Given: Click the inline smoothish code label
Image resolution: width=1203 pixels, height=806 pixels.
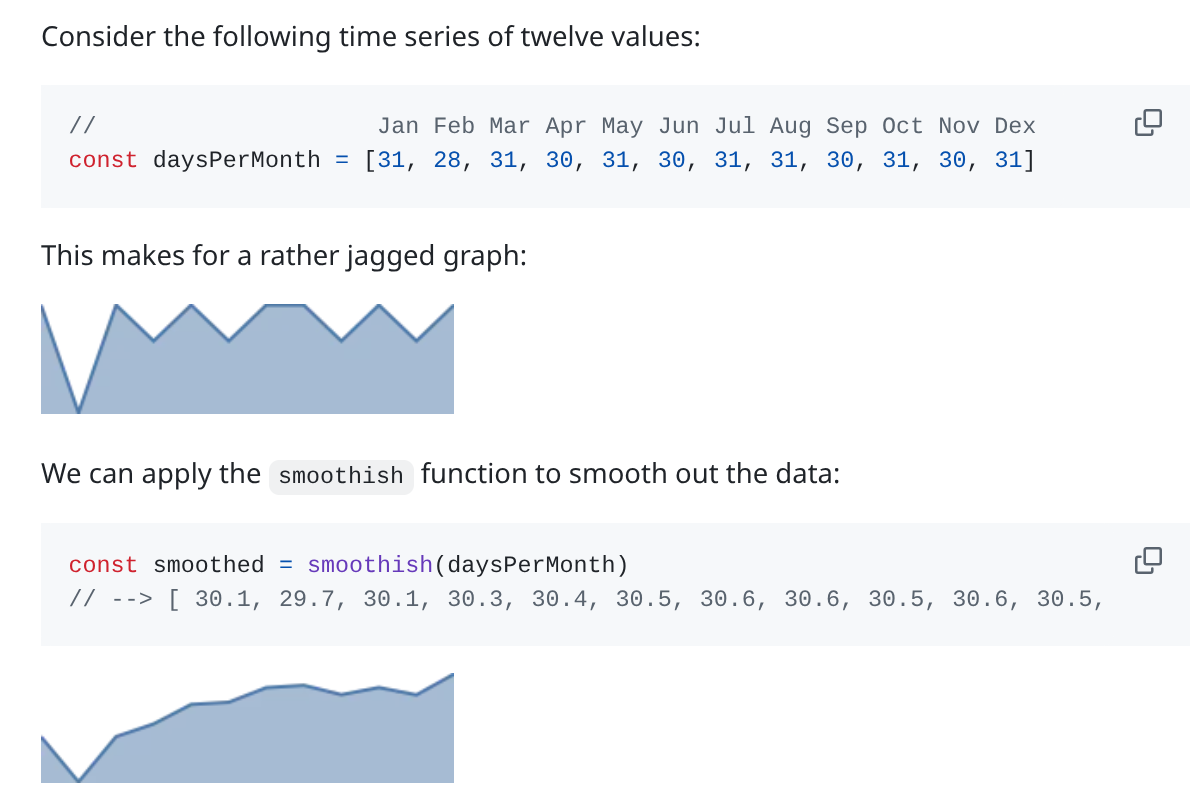Looking at the screenshot, I should click(x=341, y=475).
